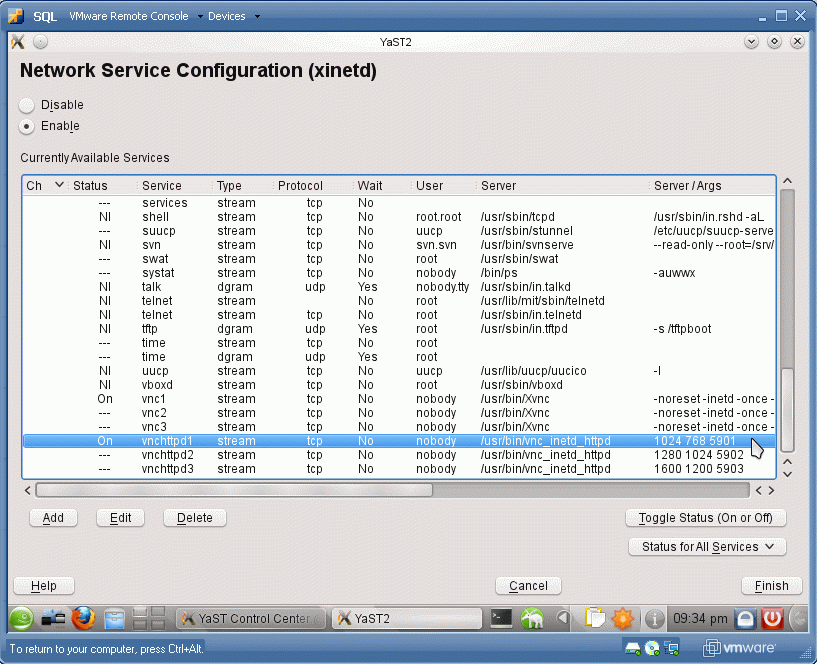This screenshot has height=664, width=817.
Task: Open the openSUSE start menu
Action: (x=21, y=619)
